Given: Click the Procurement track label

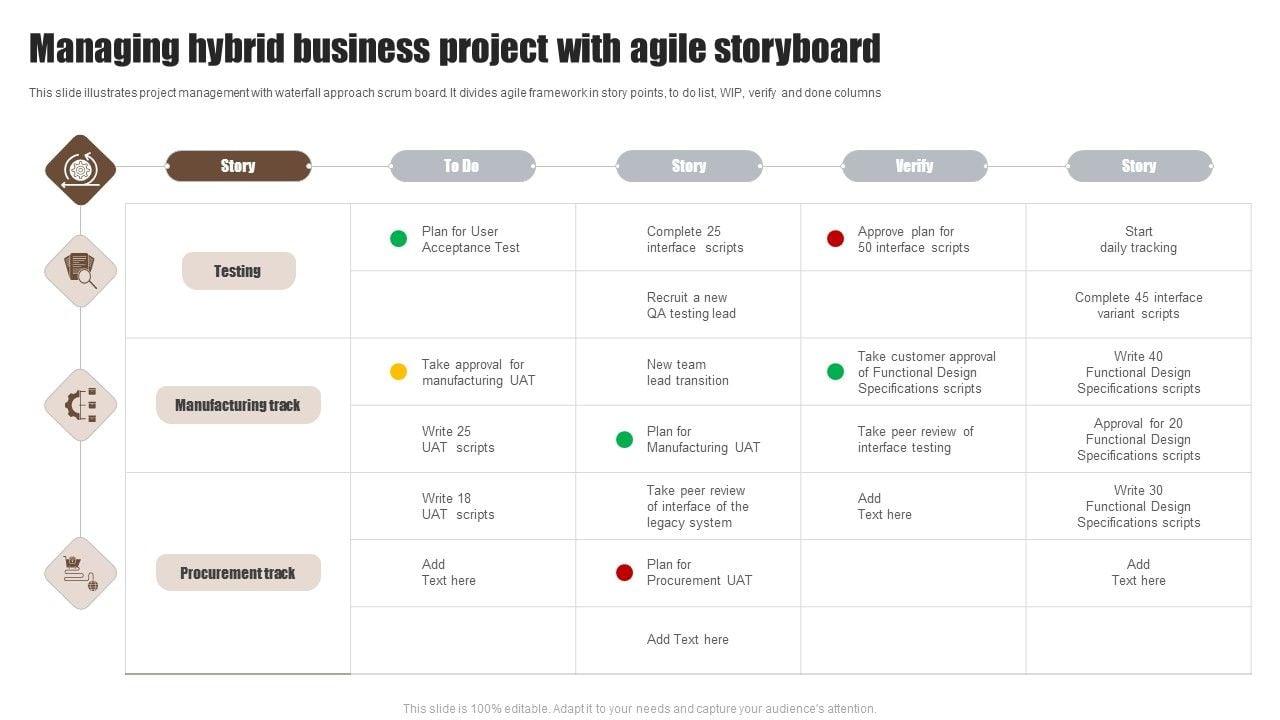Looking at the screenshot, I should click(238, 573).
